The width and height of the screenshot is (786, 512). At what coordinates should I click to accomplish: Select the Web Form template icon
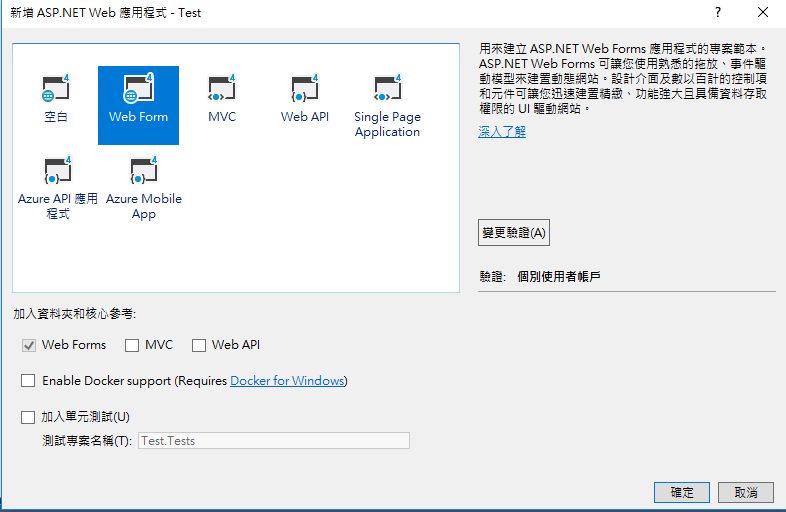click(x=138, y=89)
